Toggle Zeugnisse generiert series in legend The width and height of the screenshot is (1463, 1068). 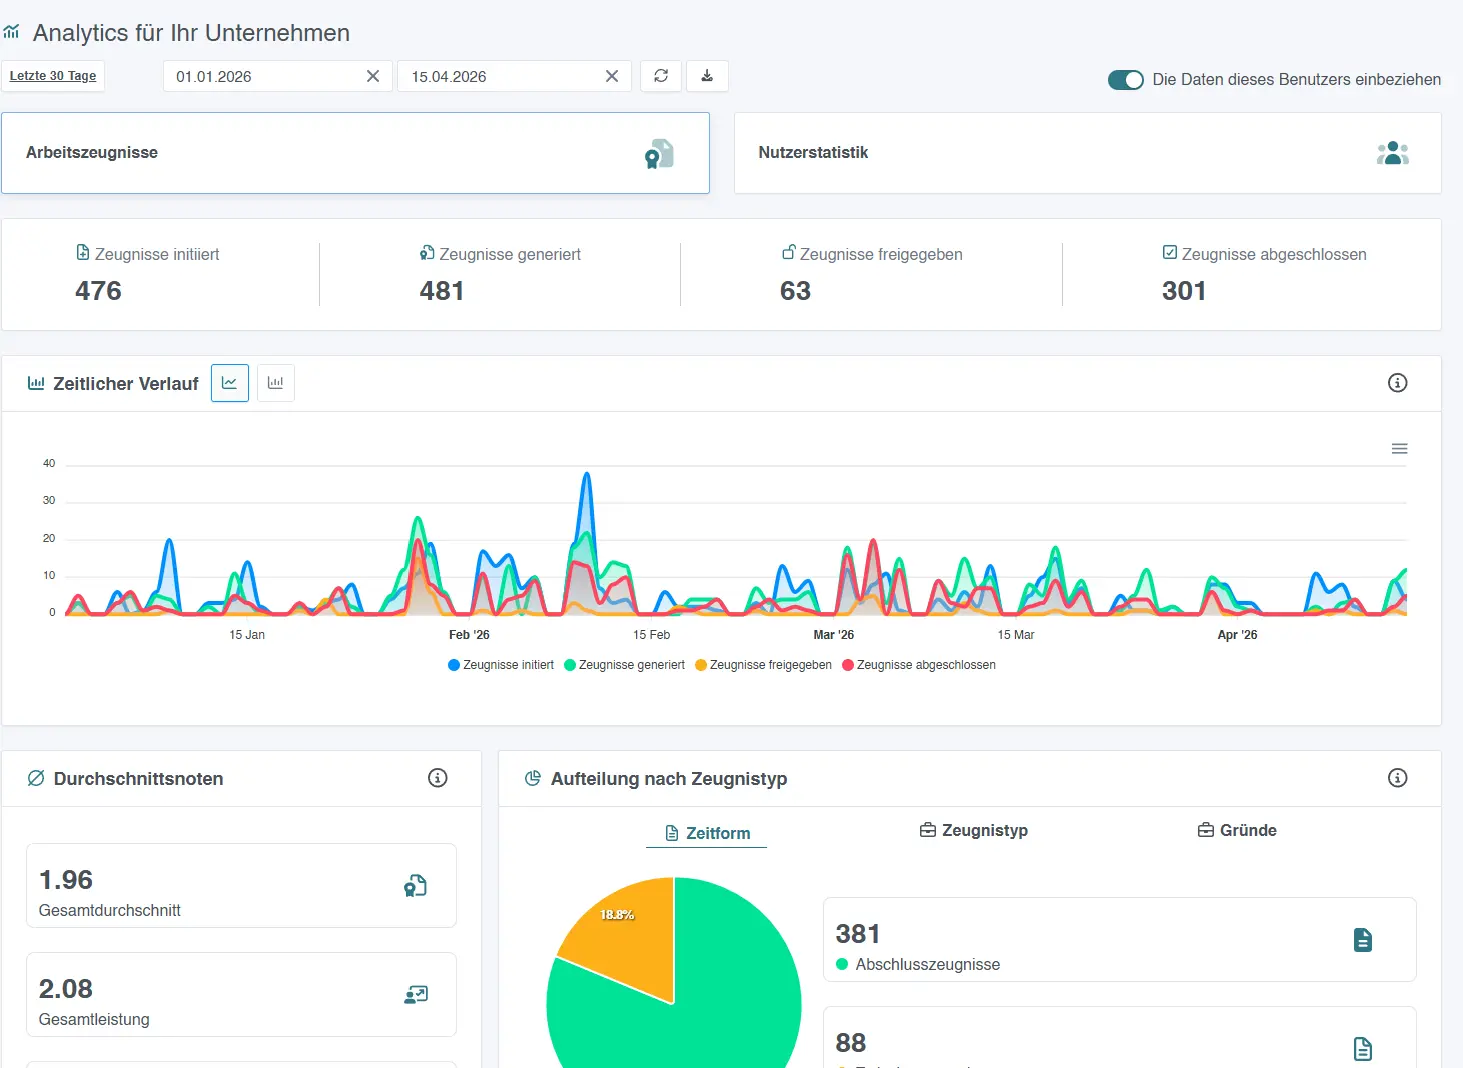(x=625, y=665)
